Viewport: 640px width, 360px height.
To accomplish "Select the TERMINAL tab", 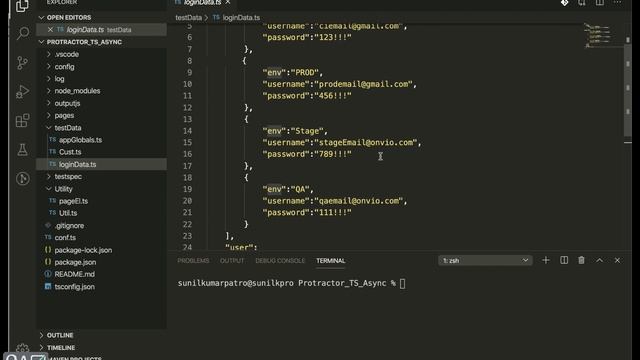I will pos(331,260).
